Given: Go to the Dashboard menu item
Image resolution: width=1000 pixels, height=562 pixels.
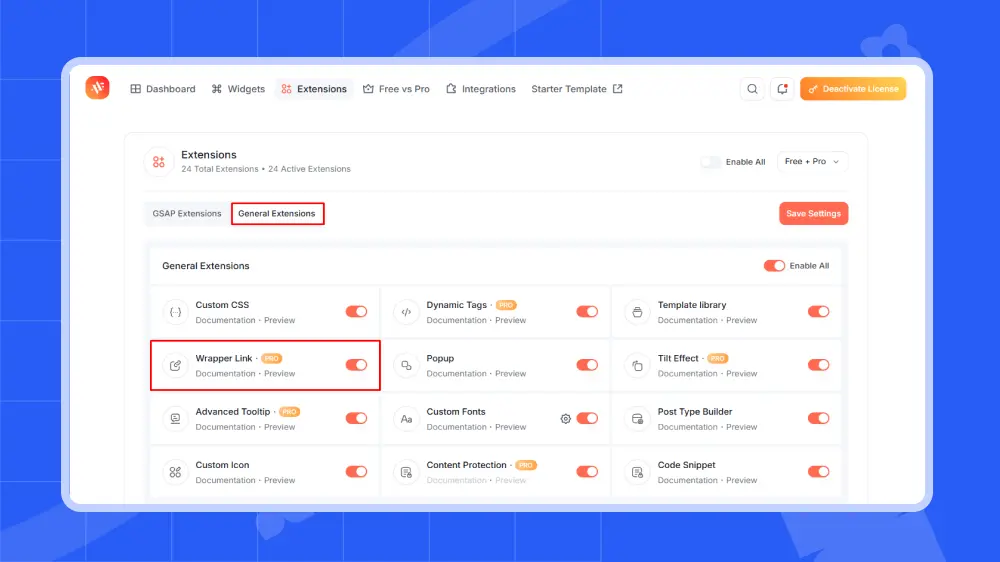Looking at the screenshot, I should pyautogui.click(x=163, y=89).
